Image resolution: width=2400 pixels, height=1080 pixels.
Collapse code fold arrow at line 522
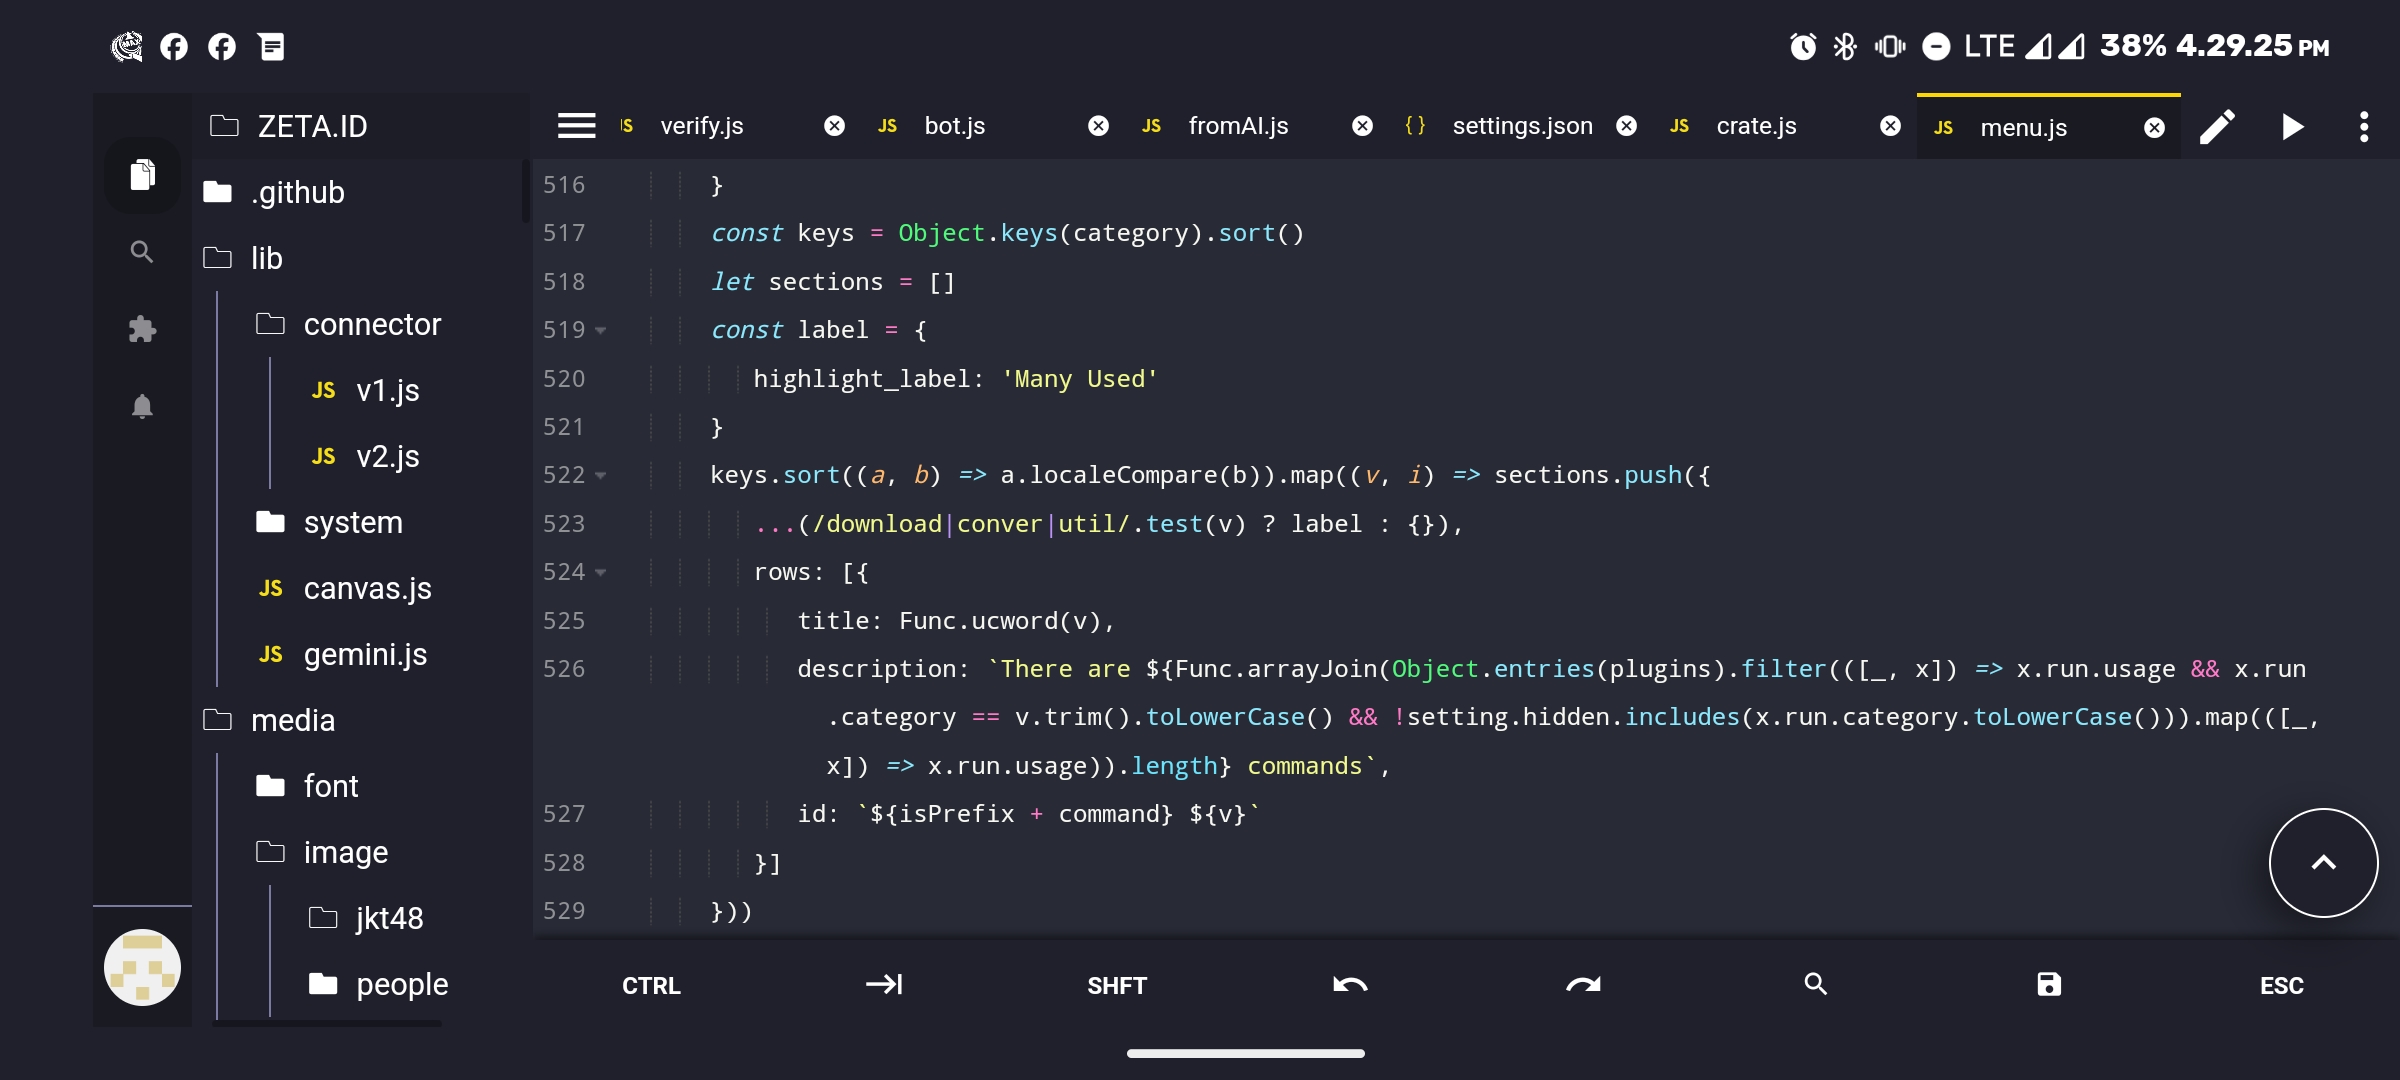(601, 476)
